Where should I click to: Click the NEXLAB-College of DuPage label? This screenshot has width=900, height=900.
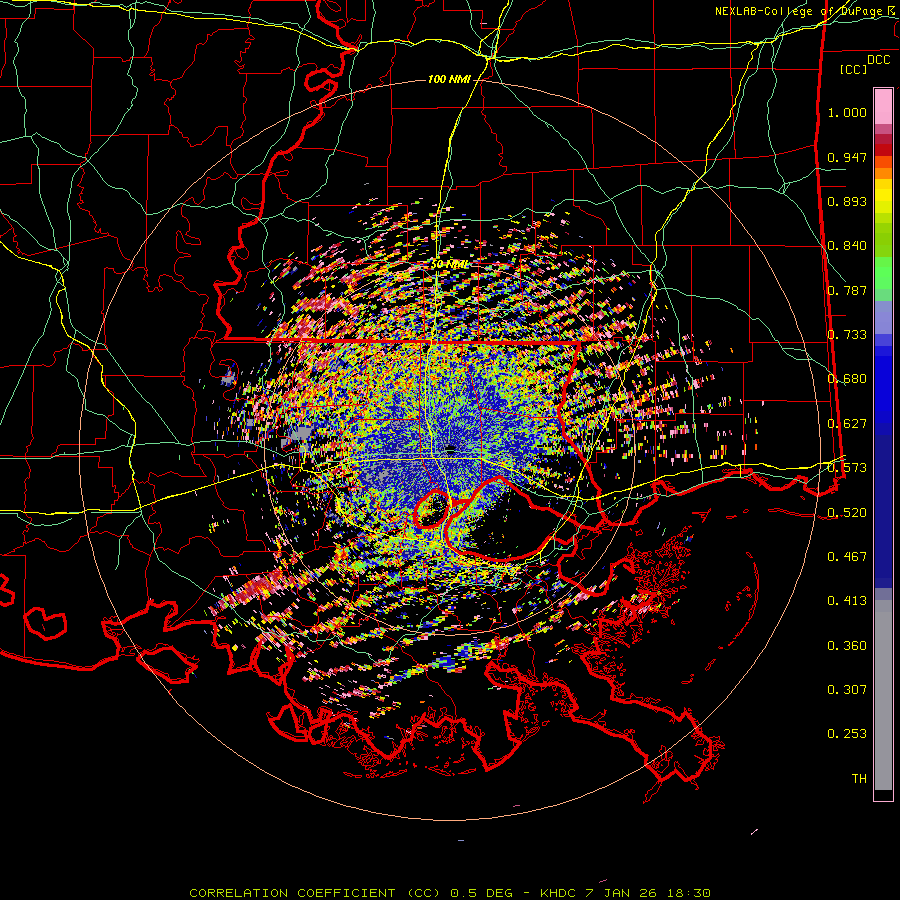[x=798, y=11]
